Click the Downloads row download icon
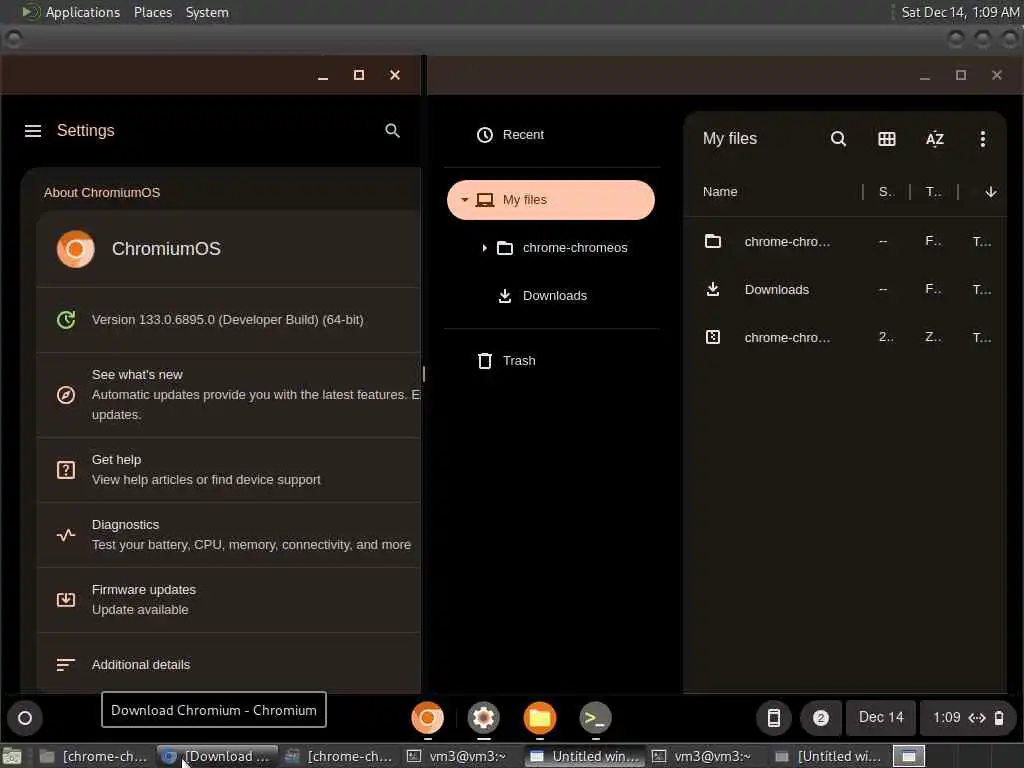Screen dimensions: 1024x768 (x=712, y=289)
